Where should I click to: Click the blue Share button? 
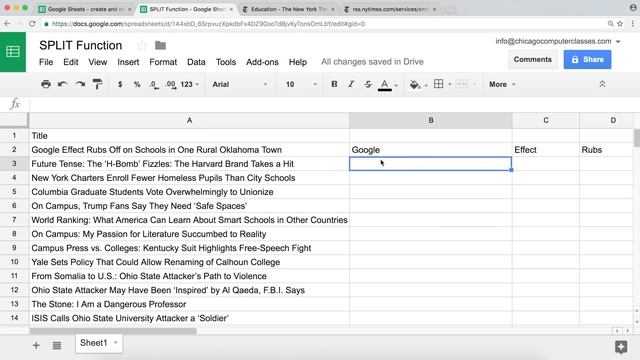tap(587, 60)
